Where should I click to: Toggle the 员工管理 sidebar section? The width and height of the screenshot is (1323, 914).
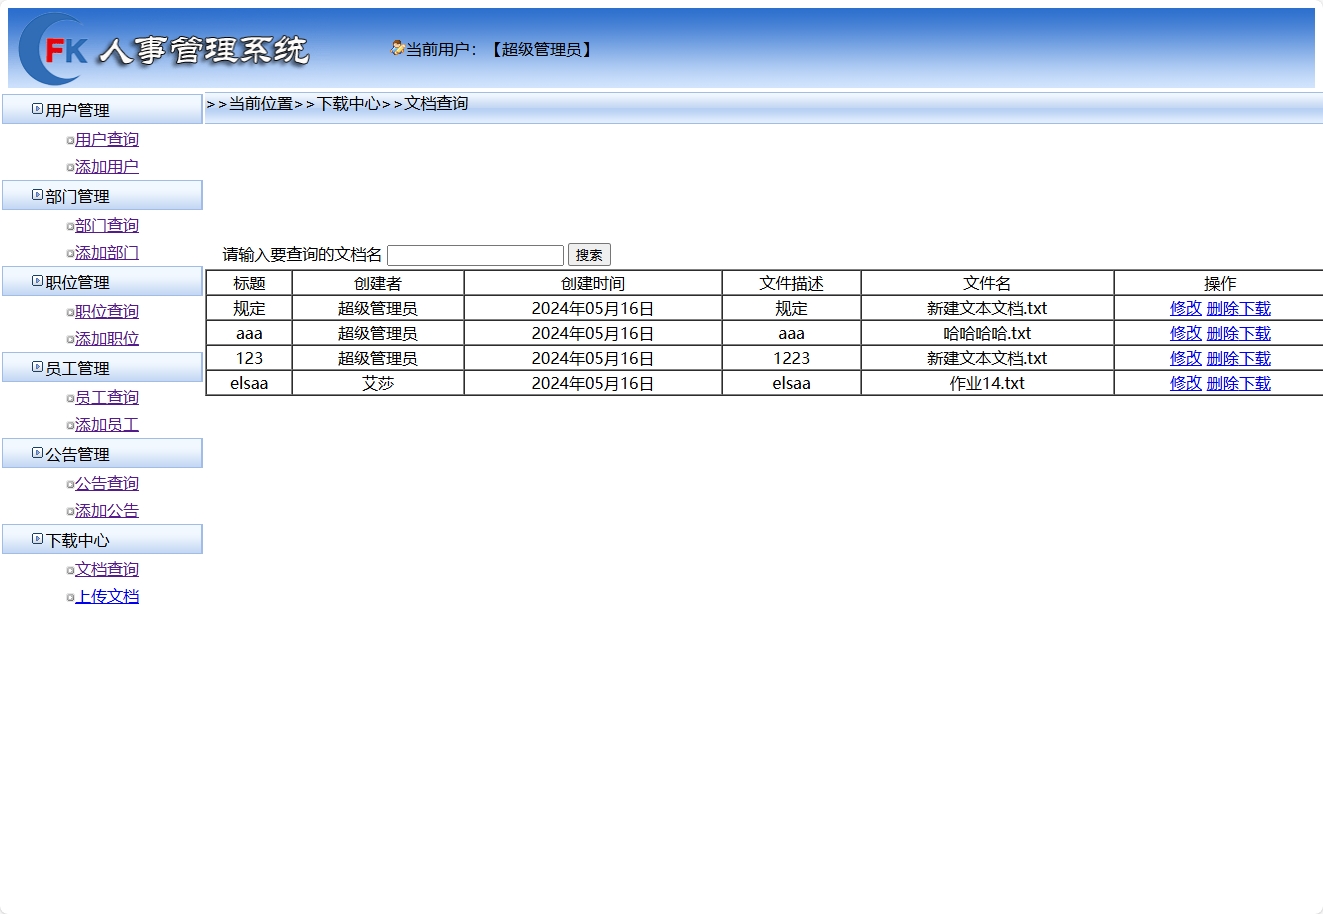pyautogui.click(x=102, y=368)
